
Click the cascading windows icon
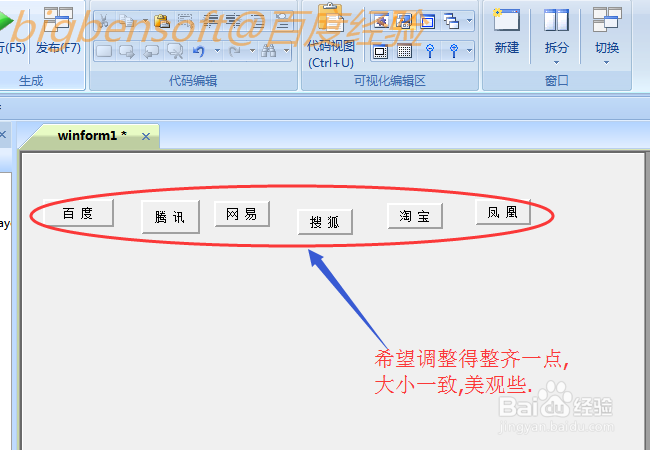[451, 21]
